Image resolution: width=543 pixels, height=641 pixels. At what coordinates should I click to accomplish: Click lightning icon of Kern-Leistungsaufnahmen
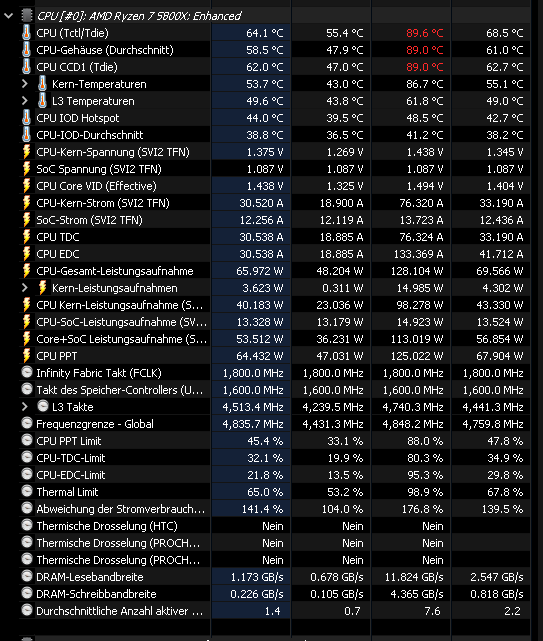42,288
